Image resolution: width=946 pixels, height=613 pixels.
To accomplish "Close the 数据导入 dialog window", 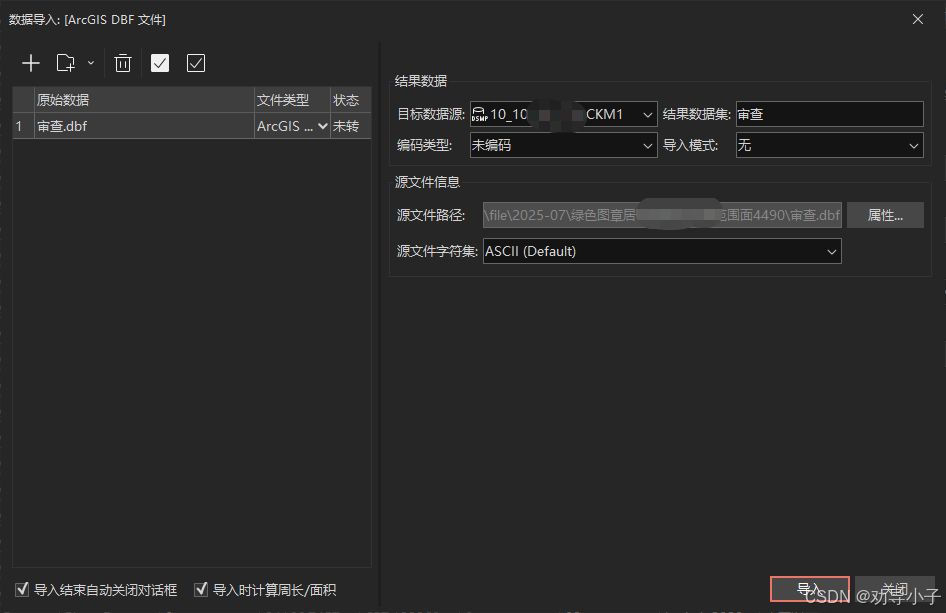I will point(918,19).
